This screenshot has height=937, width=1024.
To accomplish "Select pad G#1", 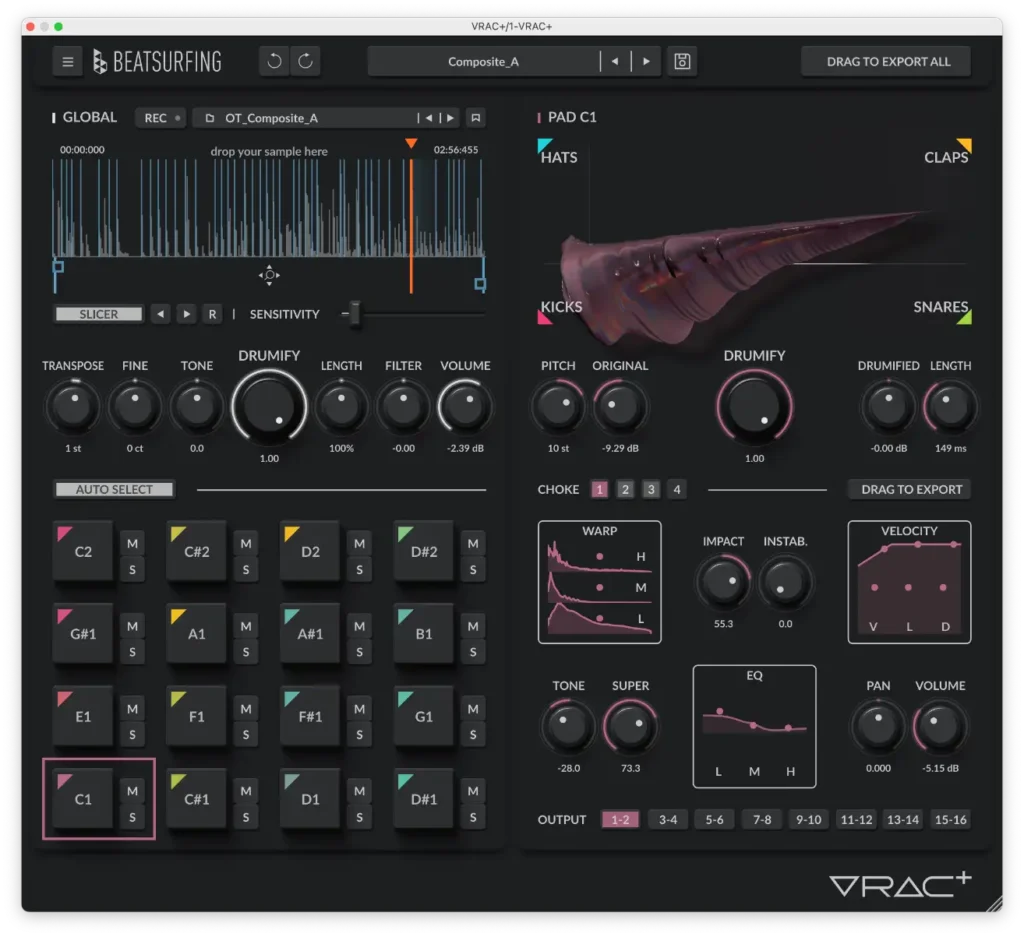I will tap(83, 634).
